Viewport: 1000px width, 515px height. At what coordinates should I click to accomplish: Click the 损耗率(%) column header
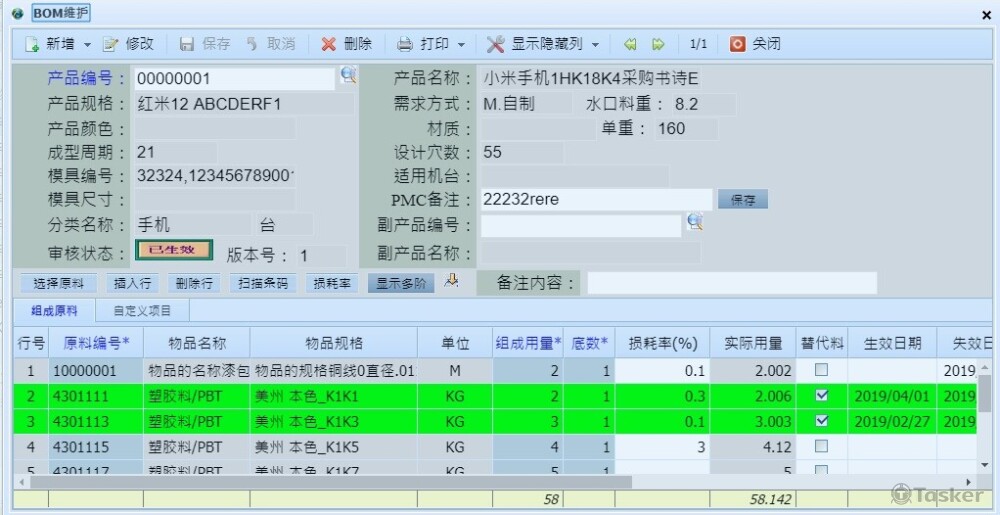pyautogui.click(x=662, y=344)
